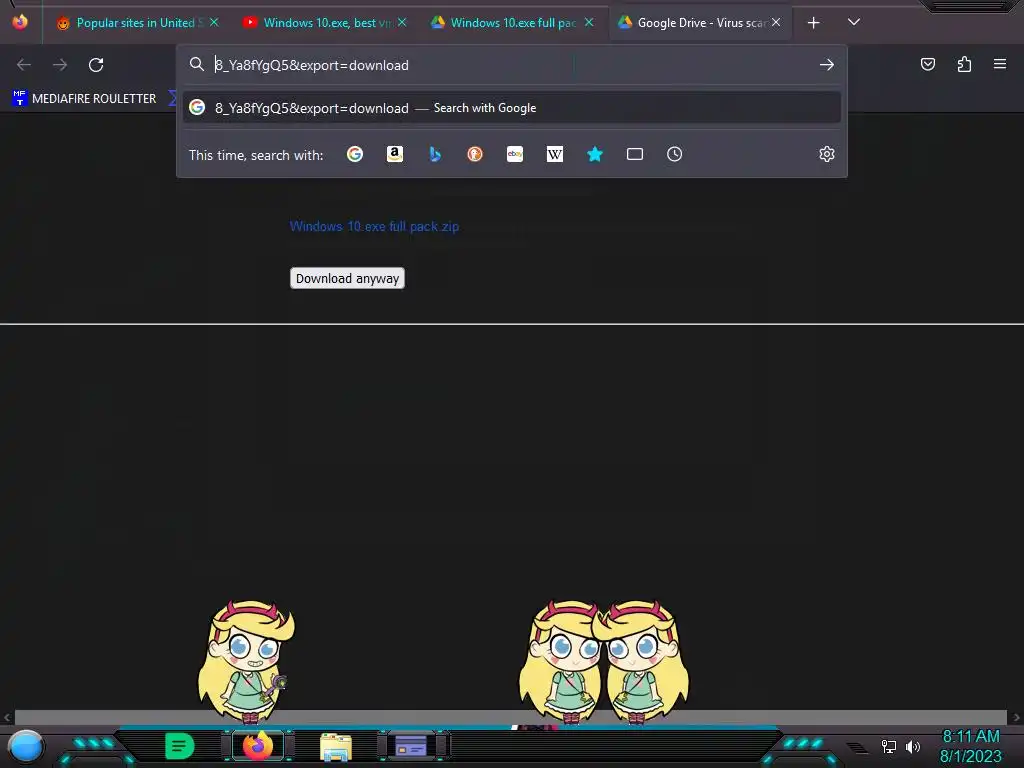Click the Firefox taskbar icon
Screen dimensions: 1024x768
(258, 746)
